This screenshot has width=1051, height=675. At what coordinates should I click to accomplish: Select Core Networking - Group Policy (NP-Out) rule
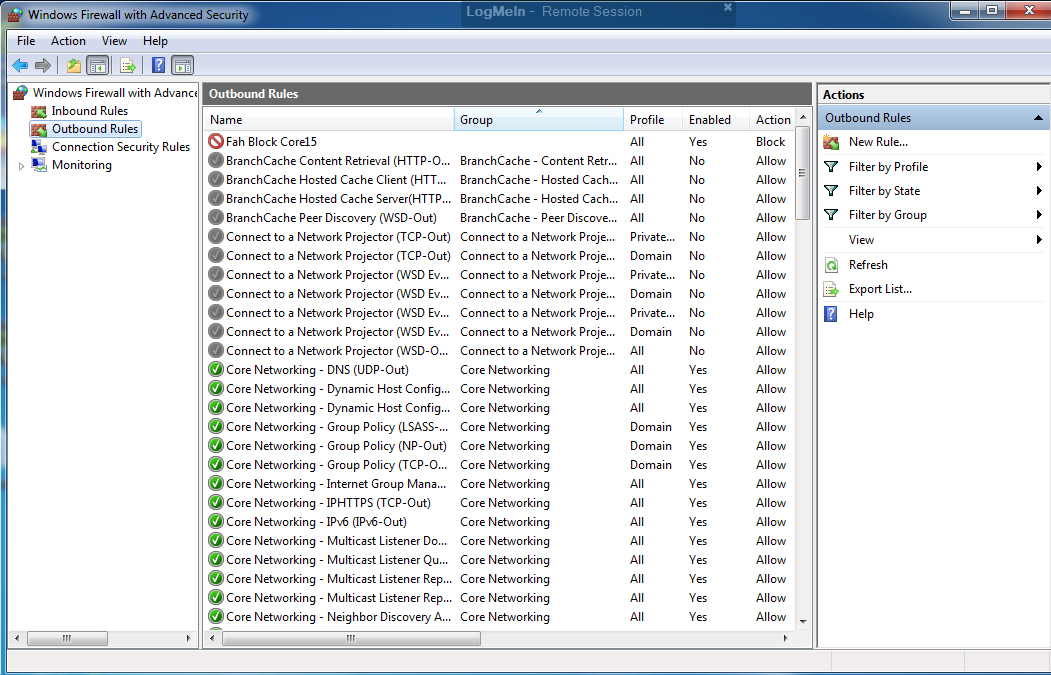click(x=336, y=446)
